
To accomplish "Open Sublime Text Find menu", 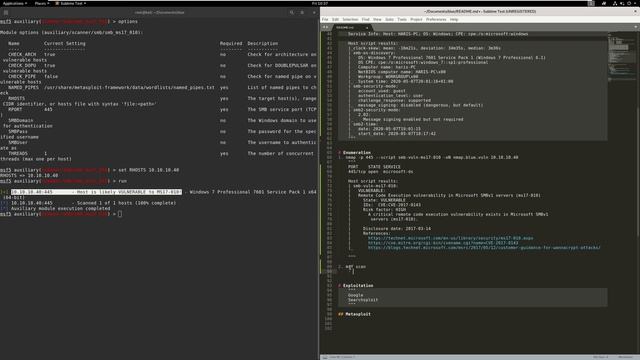I will pos(365,19).
